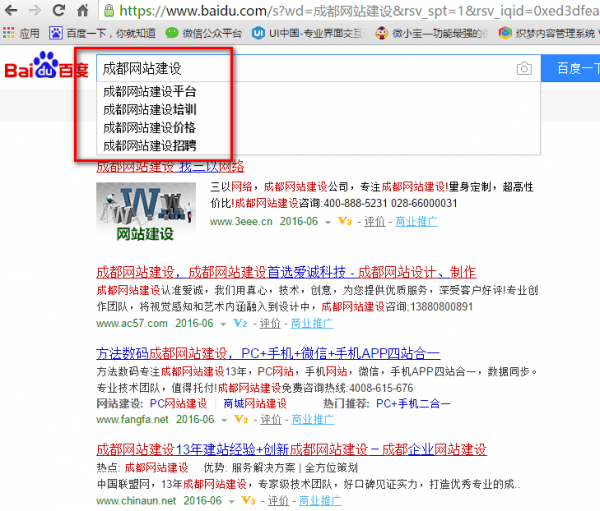Image resolution: width=600 pixels, height=511 pixels.
Task: Click 评价 on the fangfa.net result
Action: point(271,420)
